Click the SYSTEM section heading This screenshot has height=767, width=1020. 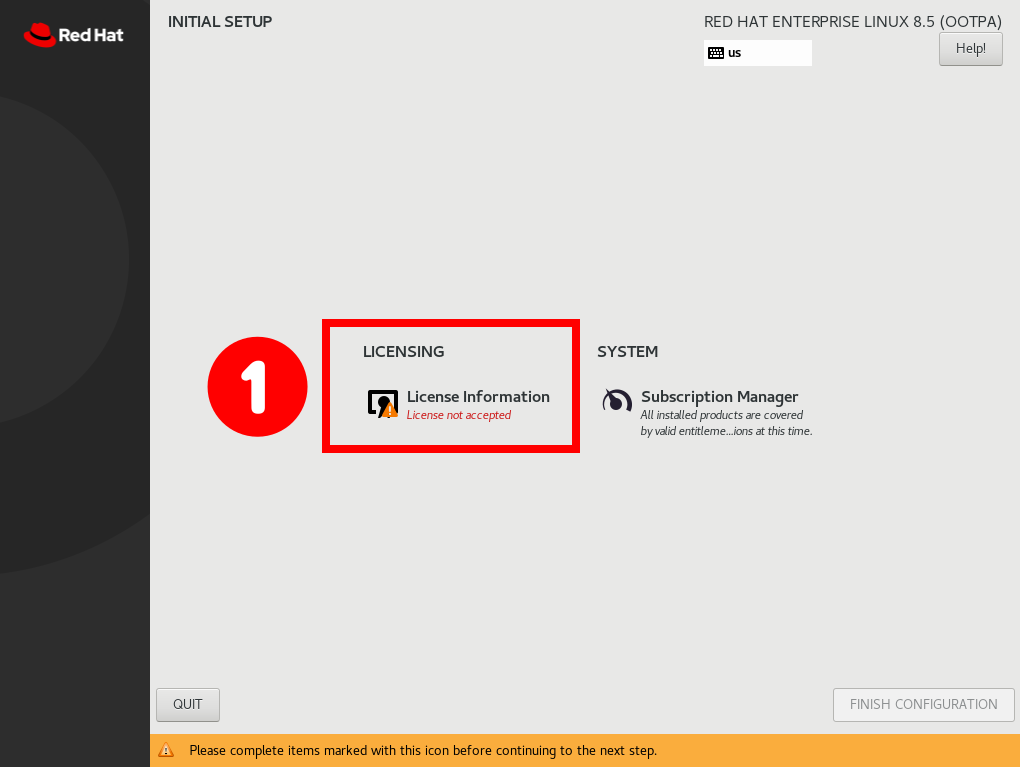click(x=628, y=352)
